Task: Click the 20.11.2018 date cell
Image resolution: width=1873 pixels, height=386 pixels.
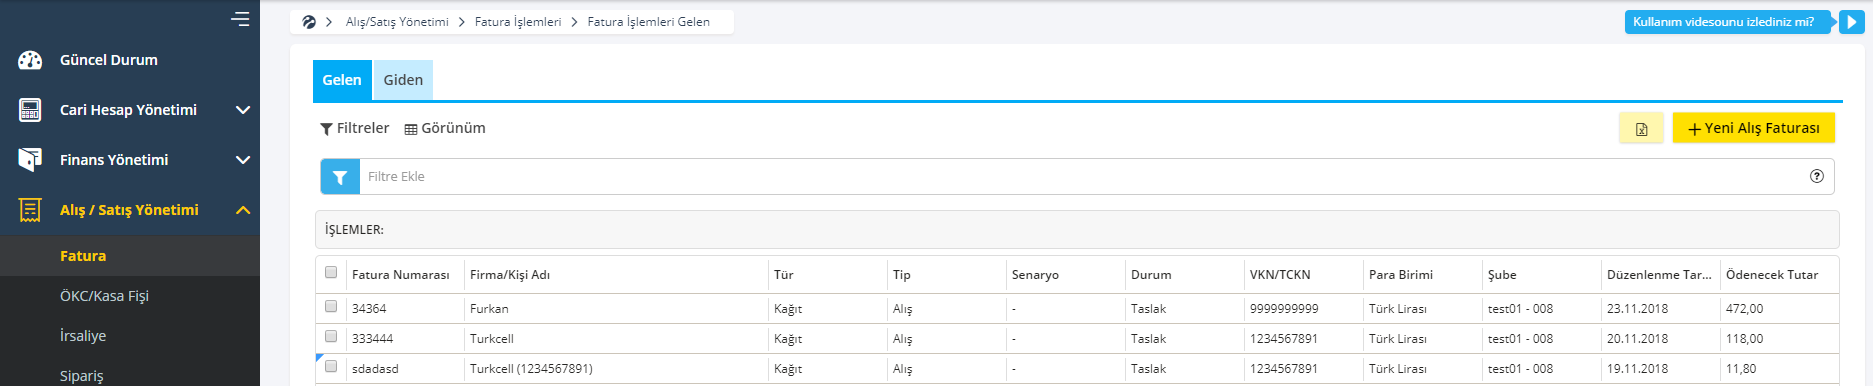Action: point(1637,339)
